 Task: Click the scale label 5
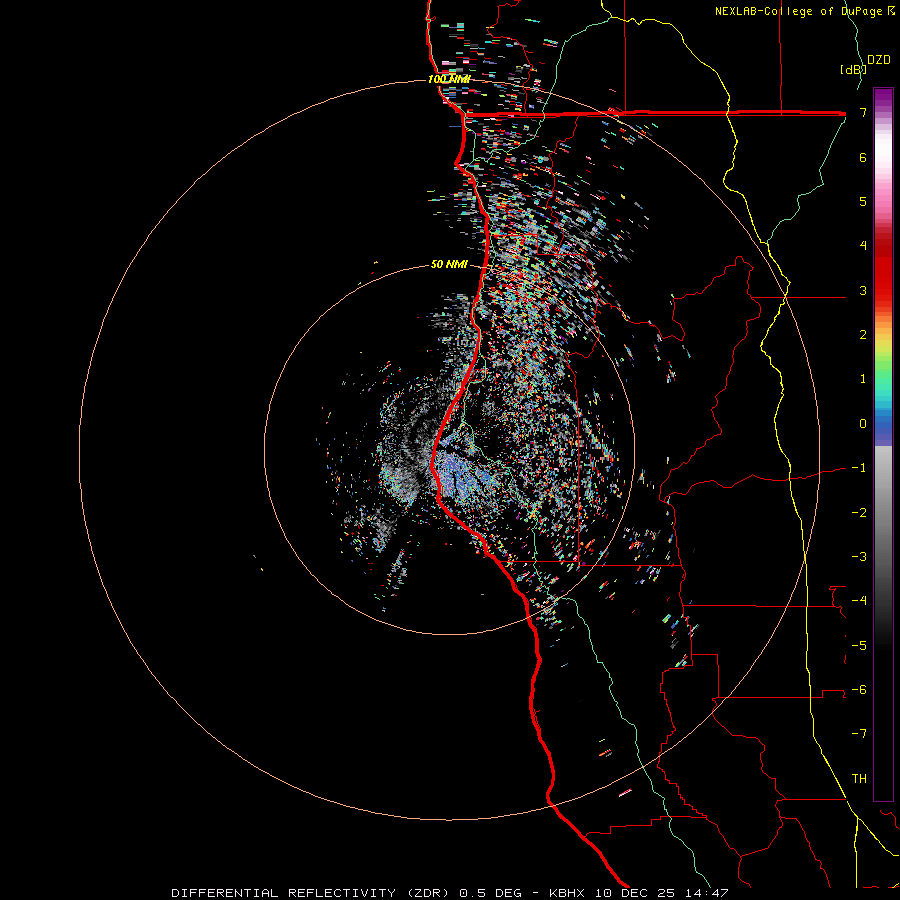(863, 201)
